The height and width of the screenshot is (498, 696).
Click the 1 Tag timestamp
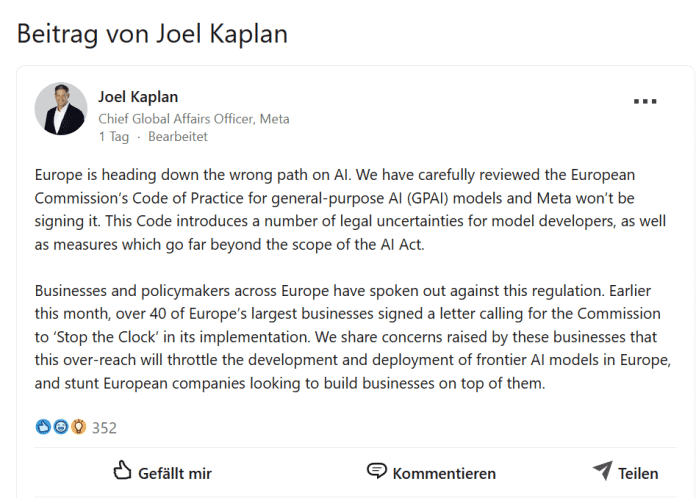[114, 137]
